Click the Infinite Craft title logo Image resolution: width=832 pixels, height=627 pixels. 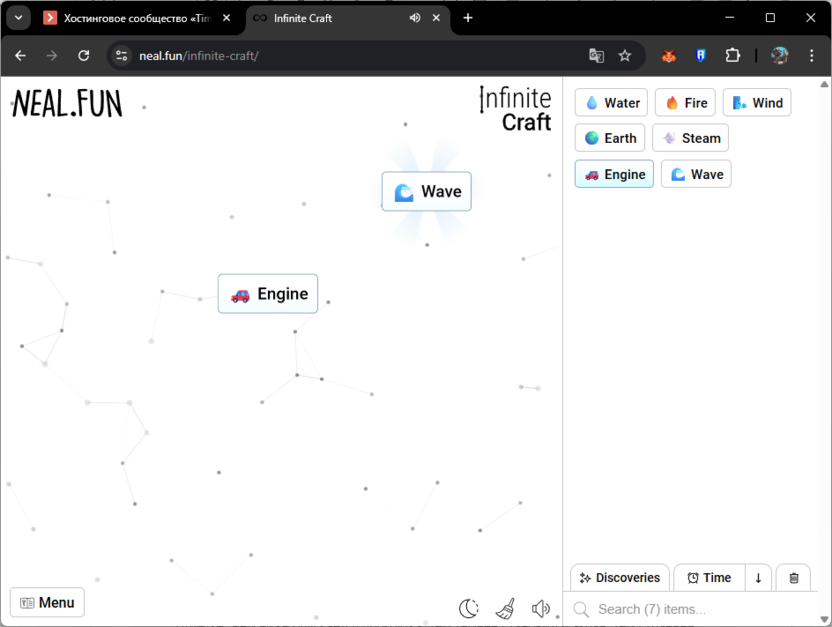coord(515,109)
